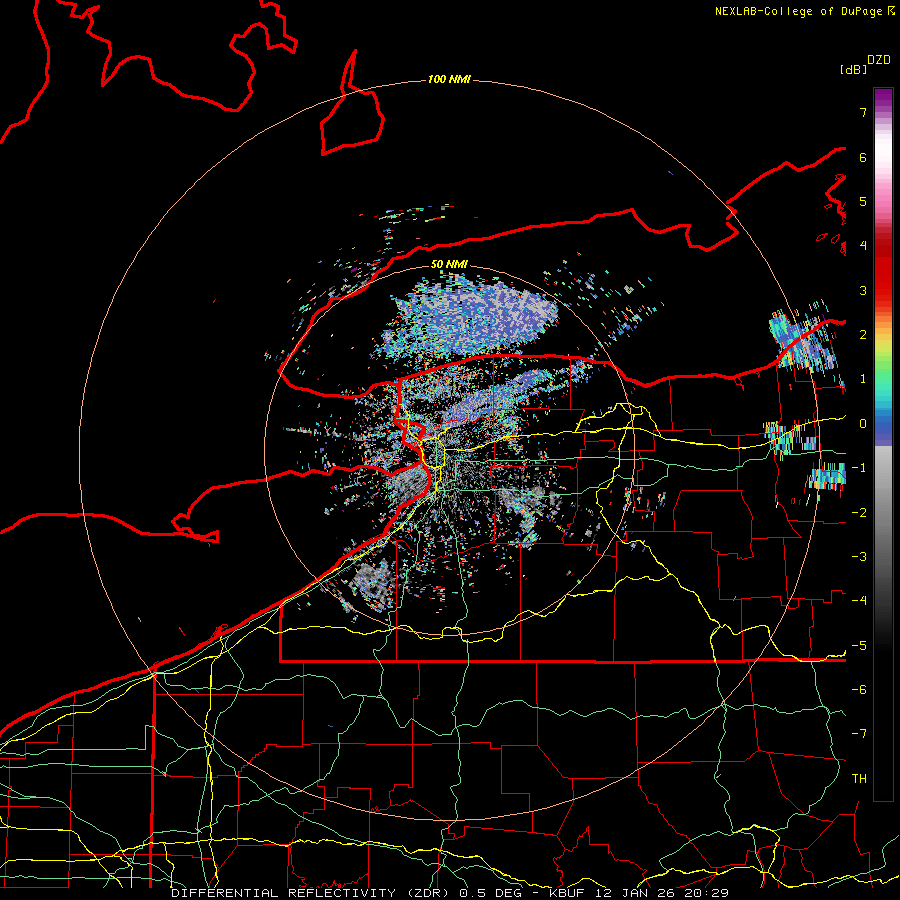The height and width of the screenshot is (900, 900).
Task: Click the NEXLAB-College of DuPage credit text
Action: (x=804, y=11)
